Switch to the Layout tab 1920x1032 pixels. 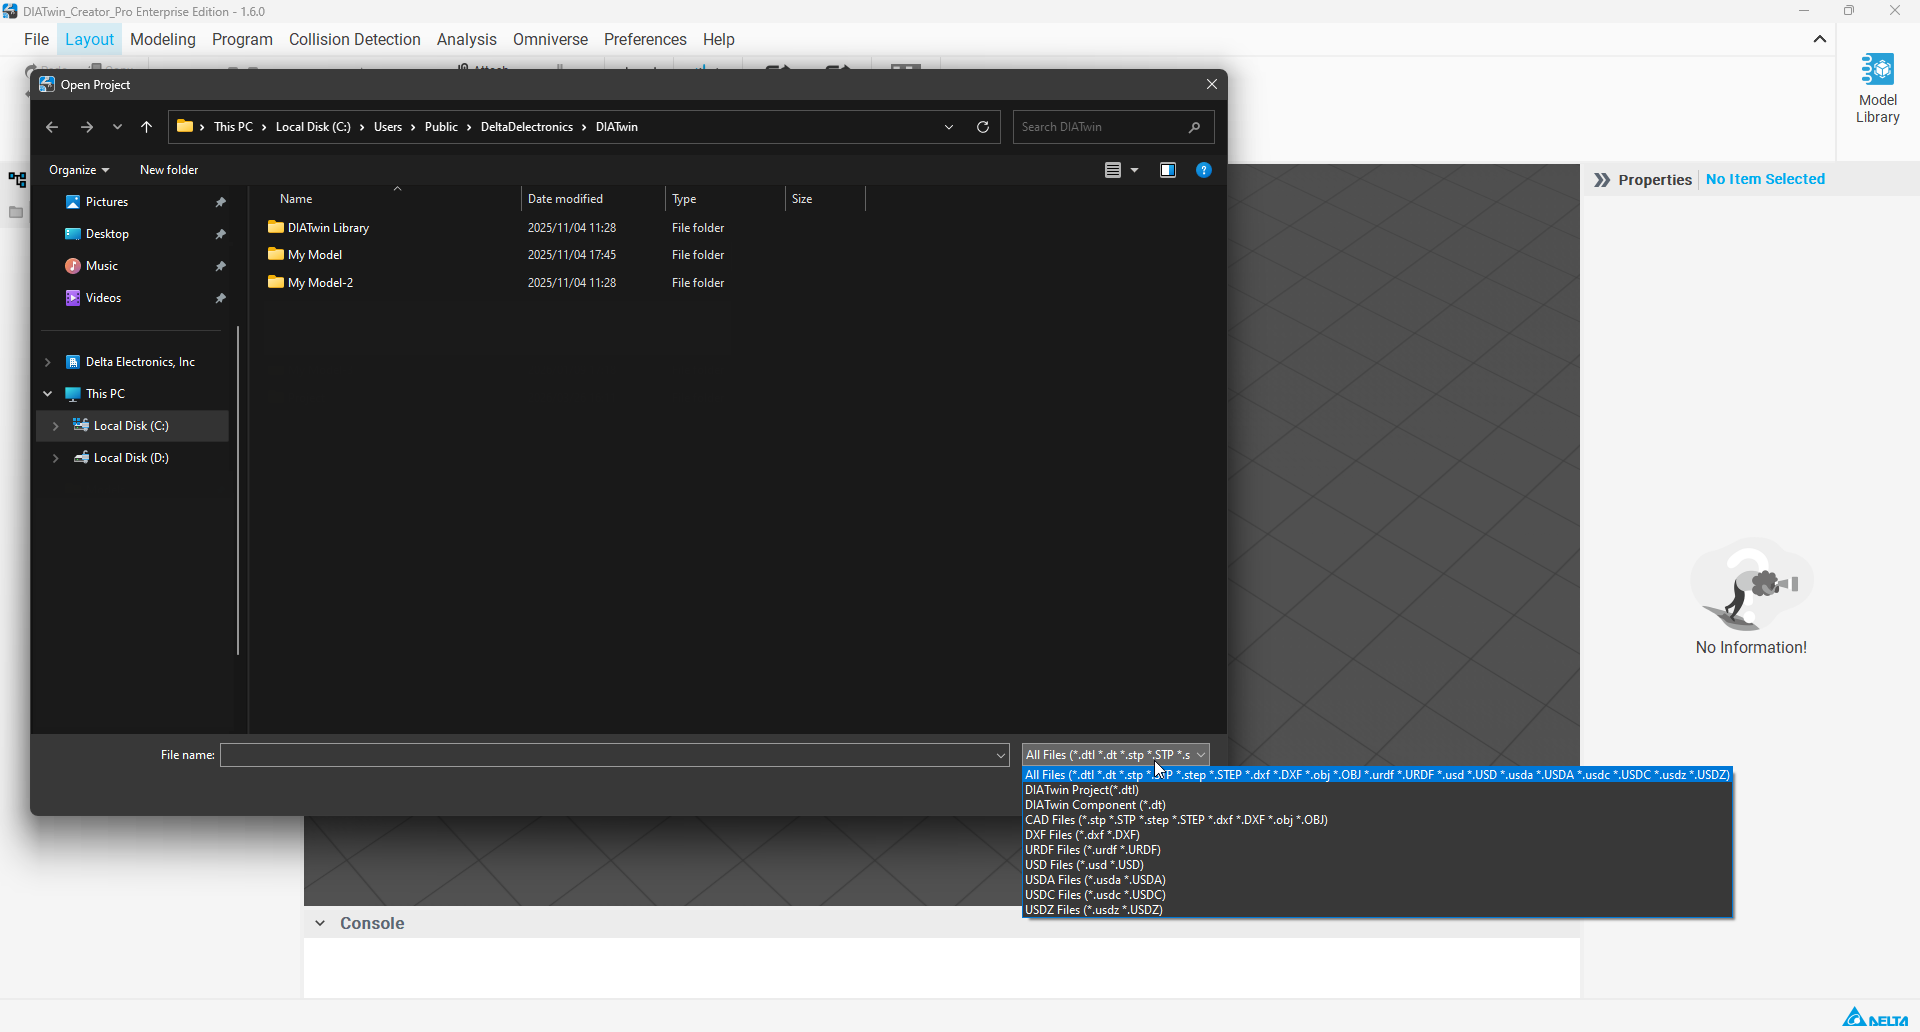[89, 39]
